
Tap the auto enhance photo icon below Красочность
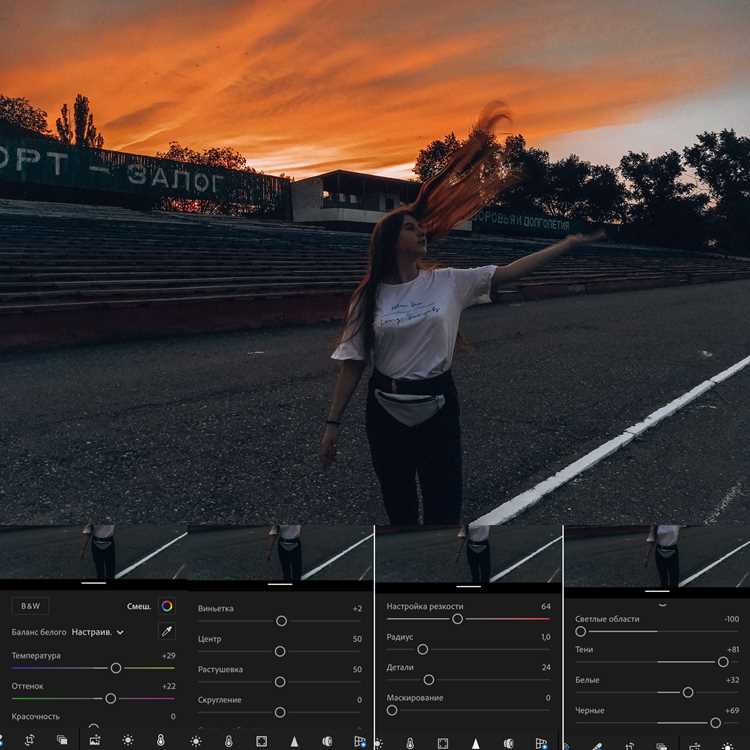[x=95, y=740]
